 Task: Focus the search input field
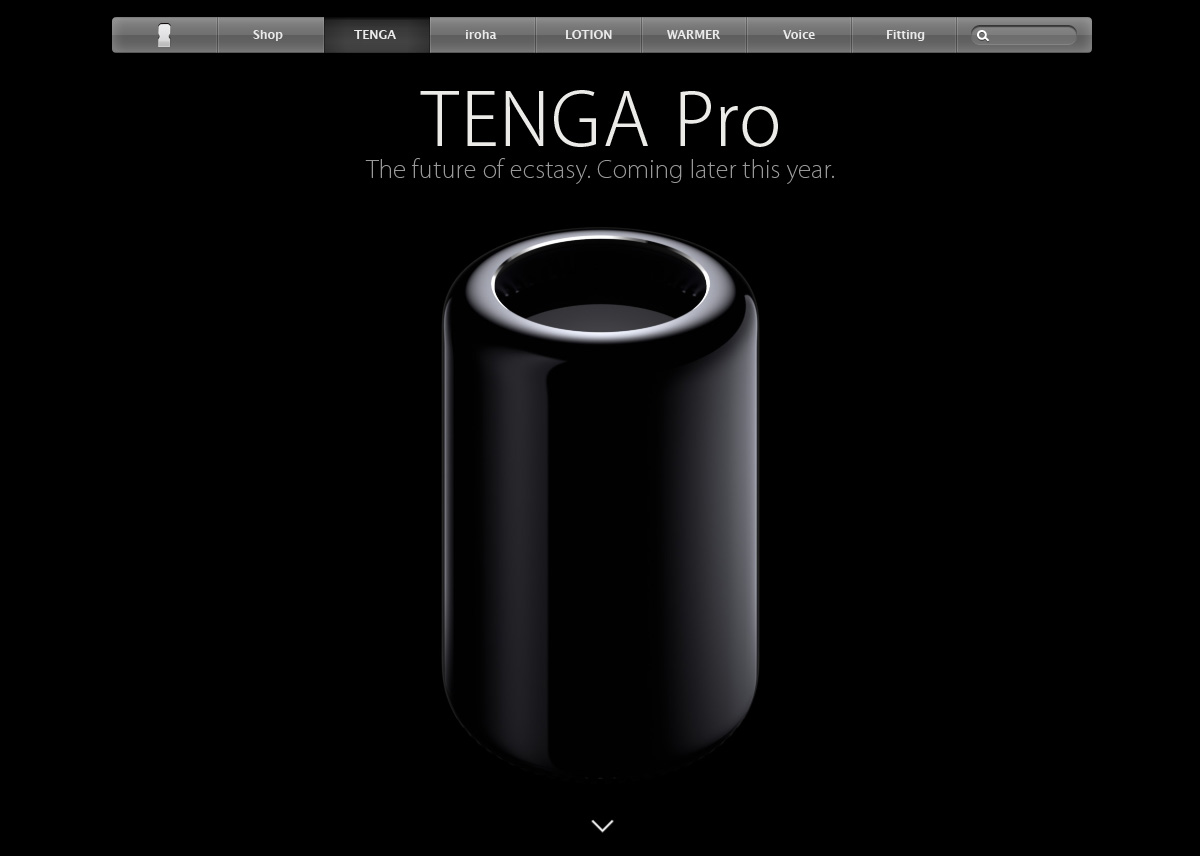click(x=1025, y=35)
